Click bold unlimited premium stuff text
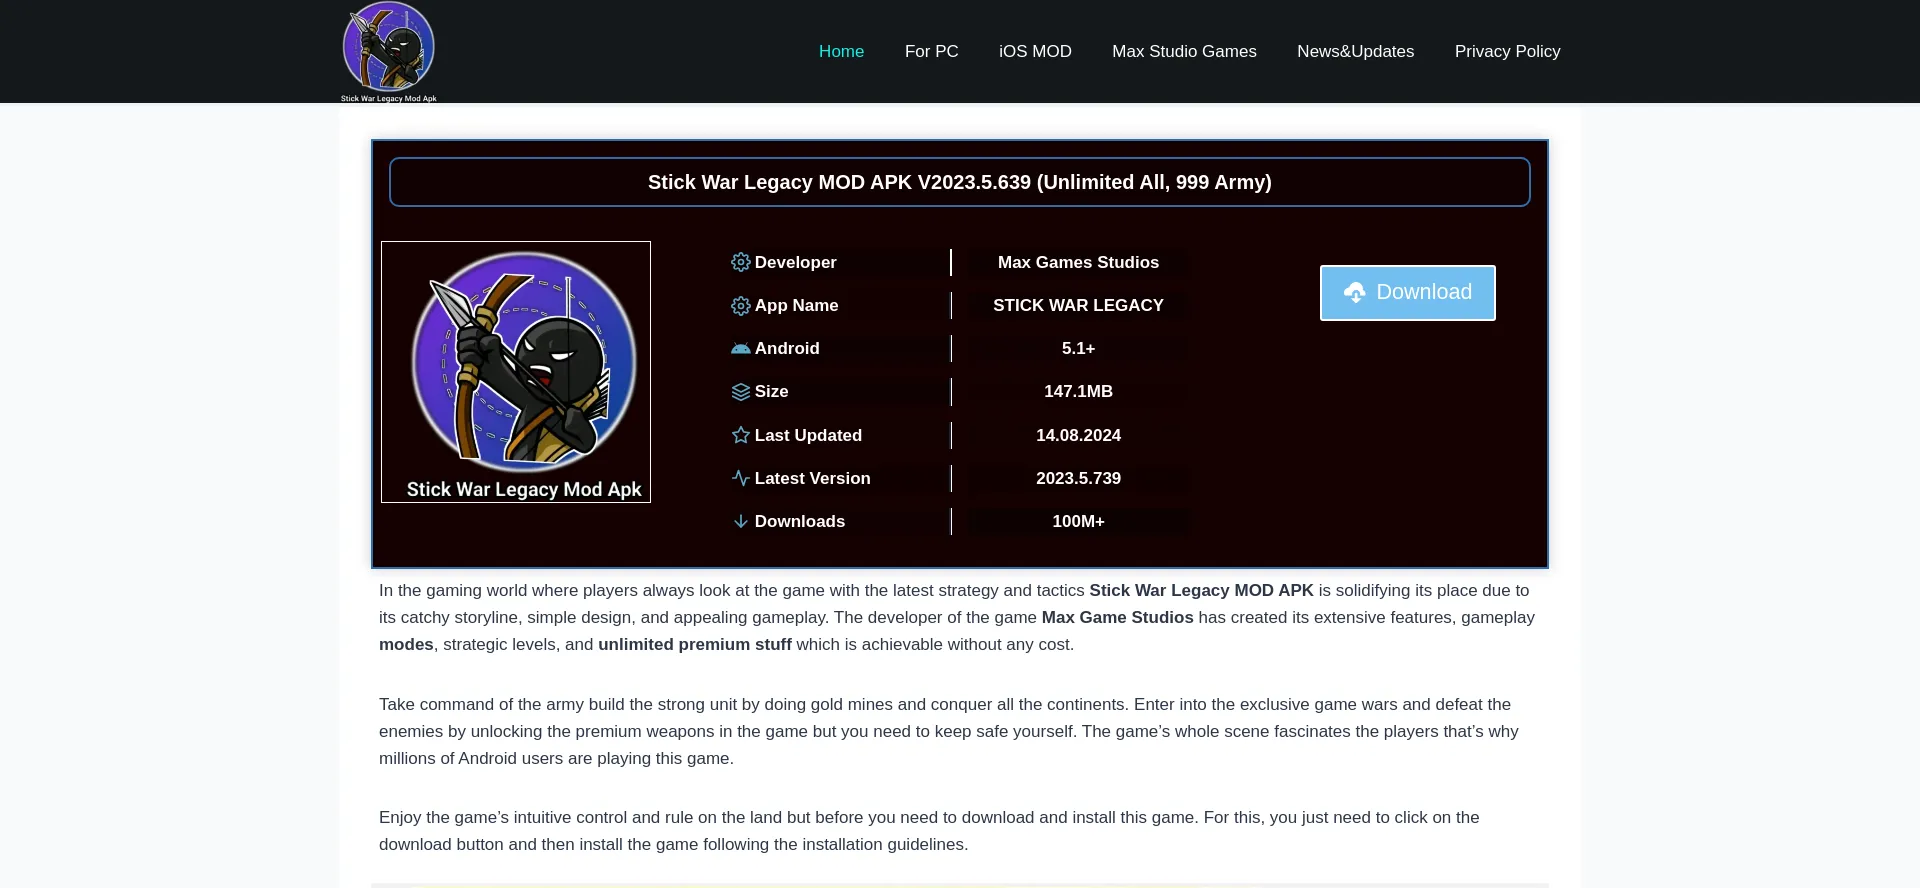This screenshot has height=888, width=1920. pyautogui.click(x=695, y=644)
